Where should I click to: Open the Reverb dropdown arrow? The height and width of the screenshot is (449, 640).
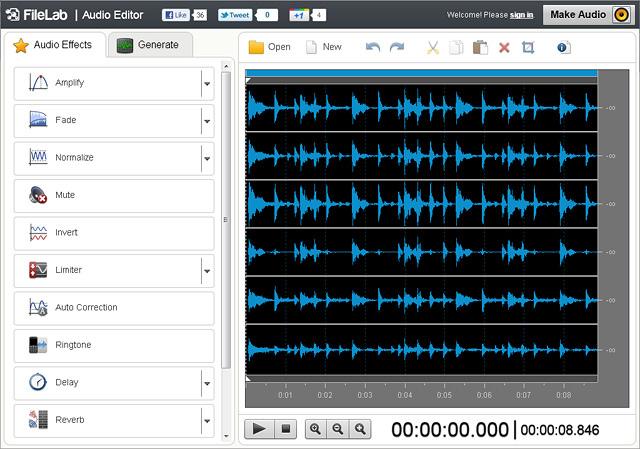[207, 421]
